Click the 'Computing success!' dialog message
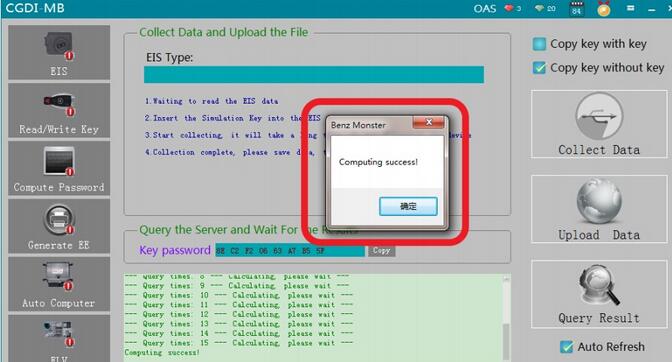Image resolution: width=672 pixels, height=362 pixels. click(x=378, y=162)
